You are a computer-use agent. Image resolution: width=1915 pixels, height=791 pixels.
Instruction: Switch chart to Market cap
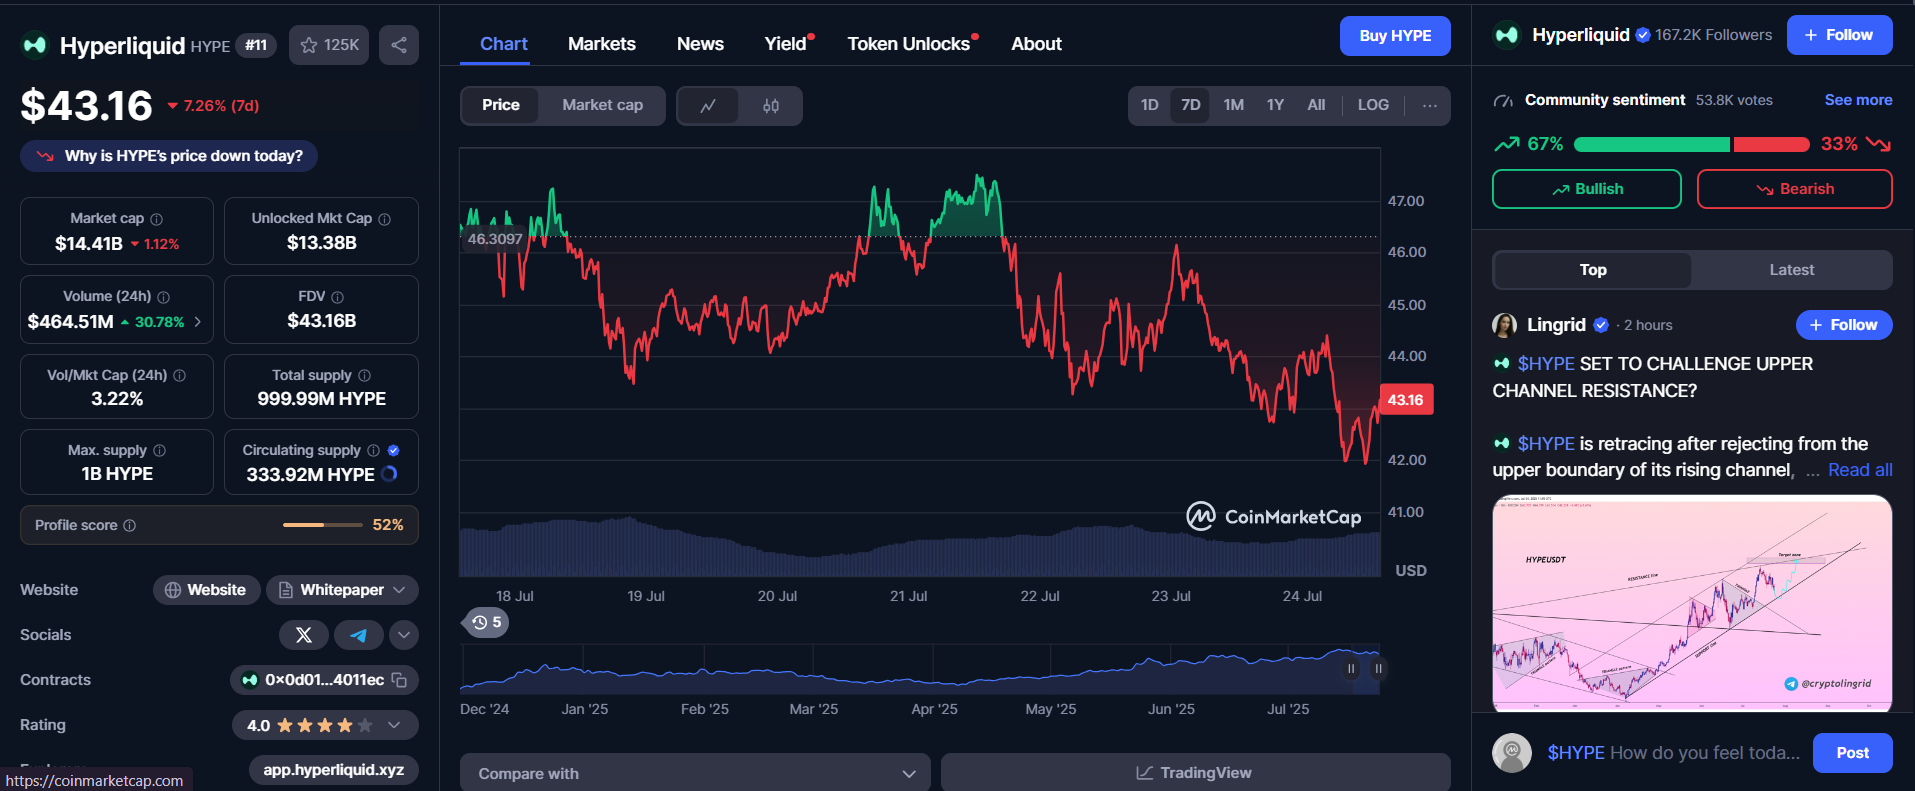602,105
